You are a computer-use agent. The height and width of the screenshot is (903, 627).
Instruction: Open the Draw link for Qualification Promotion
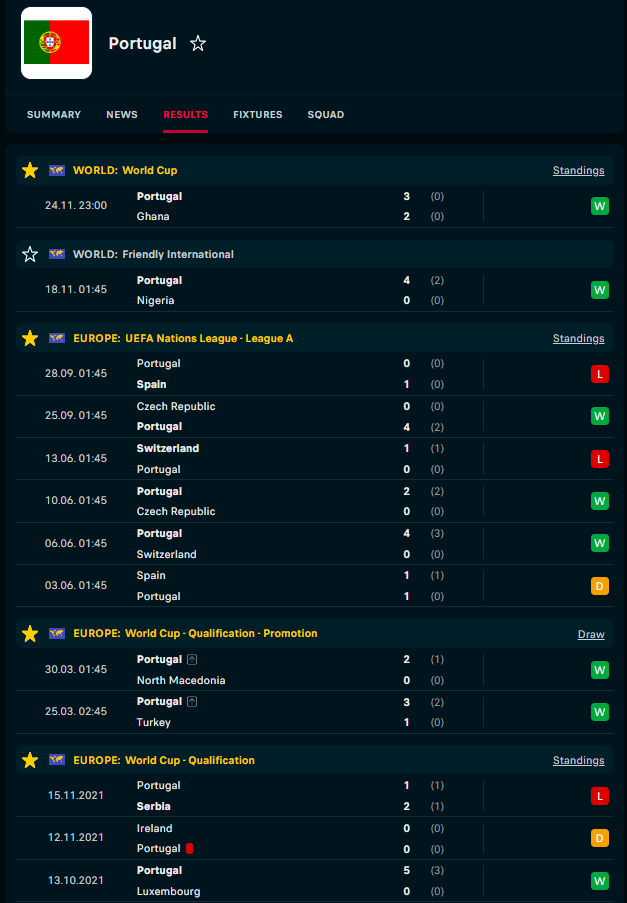click(x=591, y=634)
